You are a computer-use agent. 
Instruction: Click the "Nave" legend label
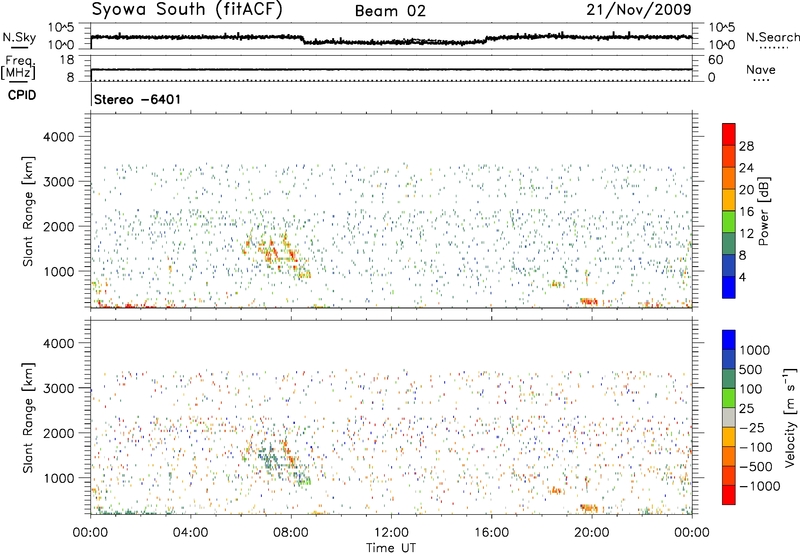[x=760, y=70]
